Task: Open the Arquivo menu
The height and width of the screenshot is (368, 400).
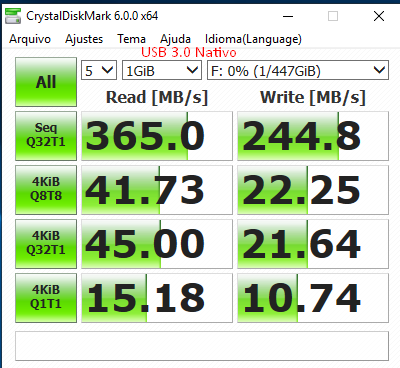Action: [x=30, y=39]
